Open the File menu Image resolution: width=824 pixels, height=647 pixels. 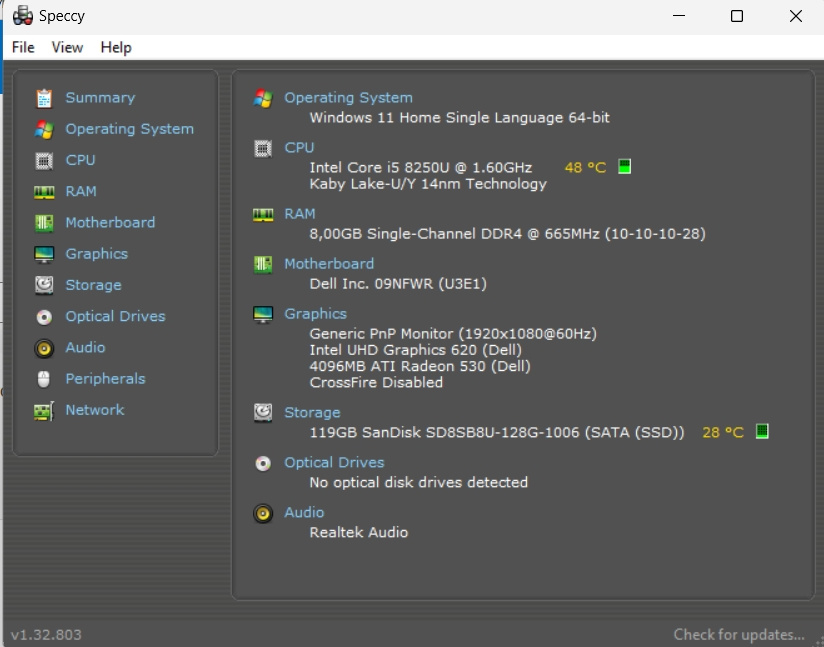(x=23, y=47)
